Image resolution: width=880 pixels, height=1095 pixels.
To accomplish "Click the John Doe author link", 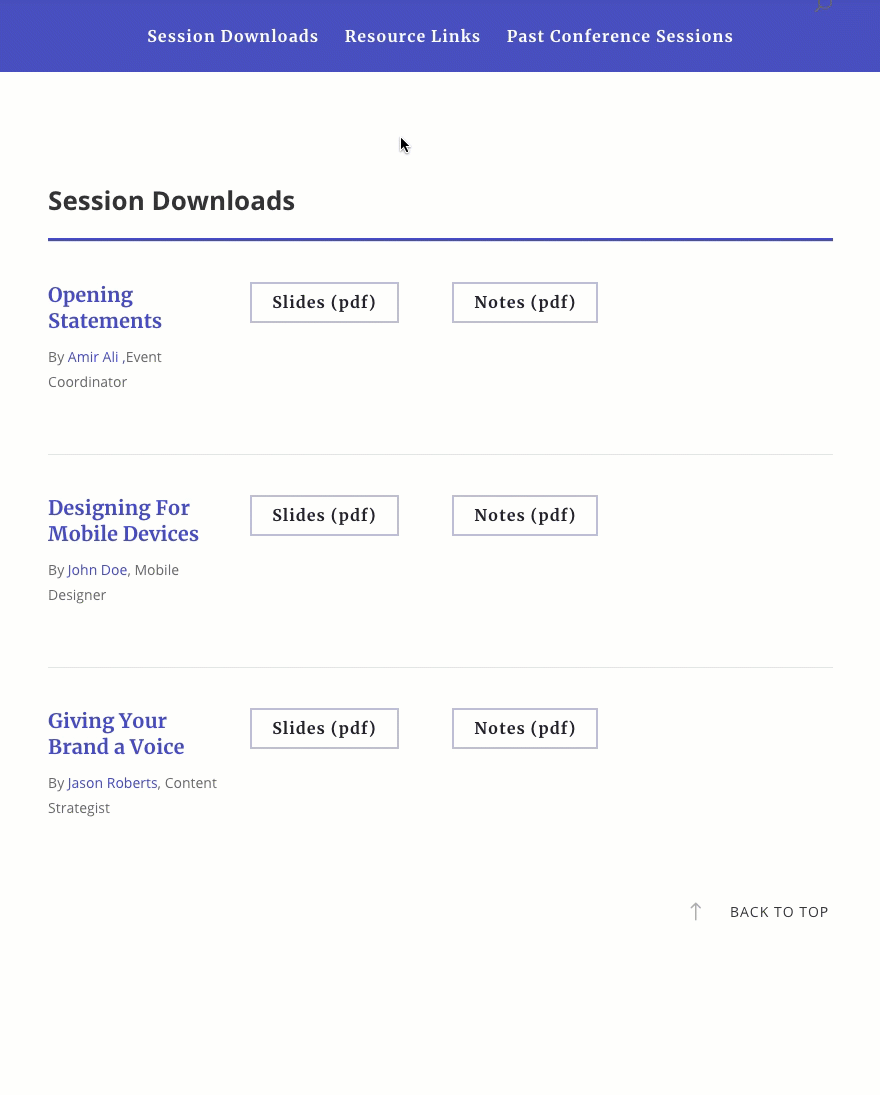I will (97, 569).
